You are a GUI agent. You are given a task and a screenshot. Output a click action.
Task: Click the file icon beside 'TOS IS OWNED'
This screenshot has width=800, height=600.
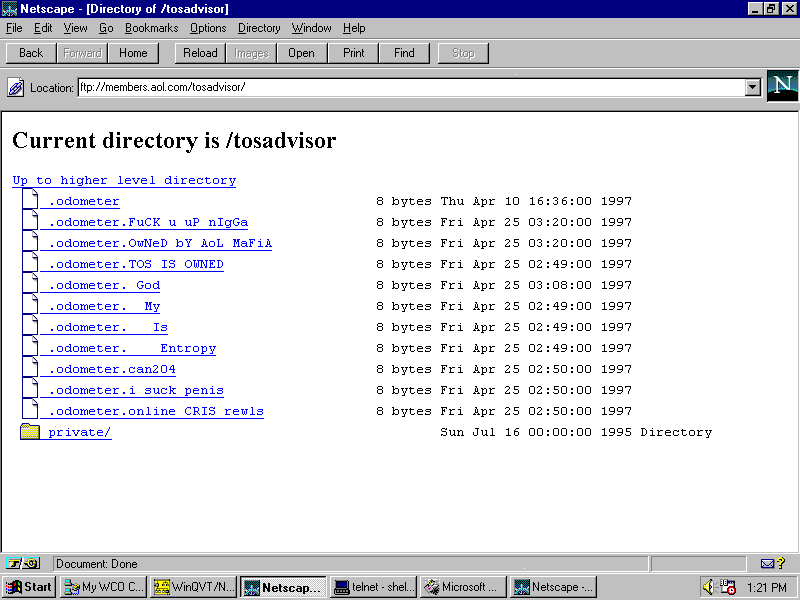click(30, 262)
